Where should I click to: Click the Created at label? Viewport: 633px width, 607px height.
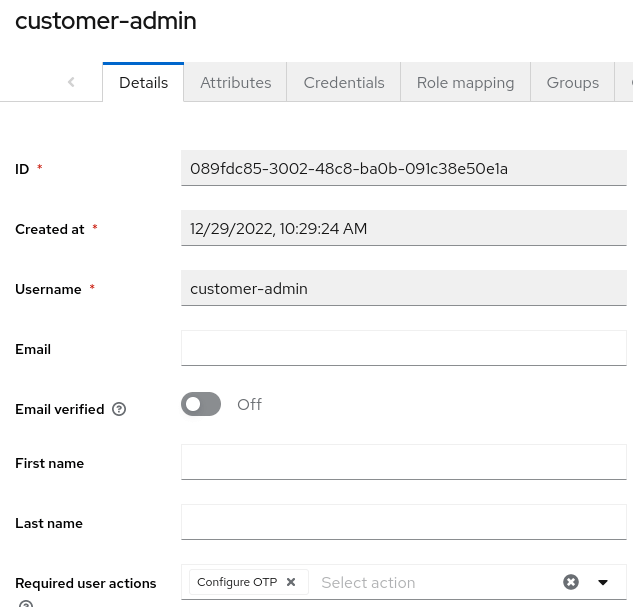point(50,229)
